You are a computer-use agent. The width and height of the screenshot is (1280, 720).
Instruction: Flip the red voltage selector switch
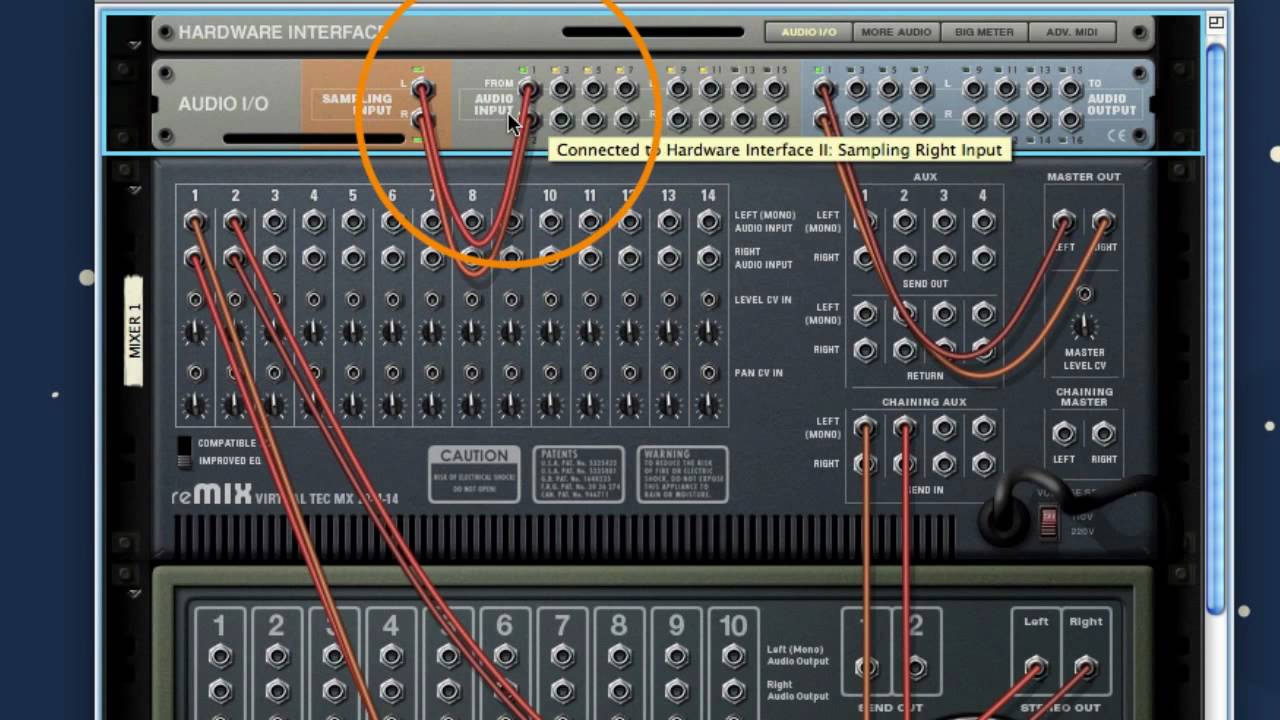[1048, 522]
